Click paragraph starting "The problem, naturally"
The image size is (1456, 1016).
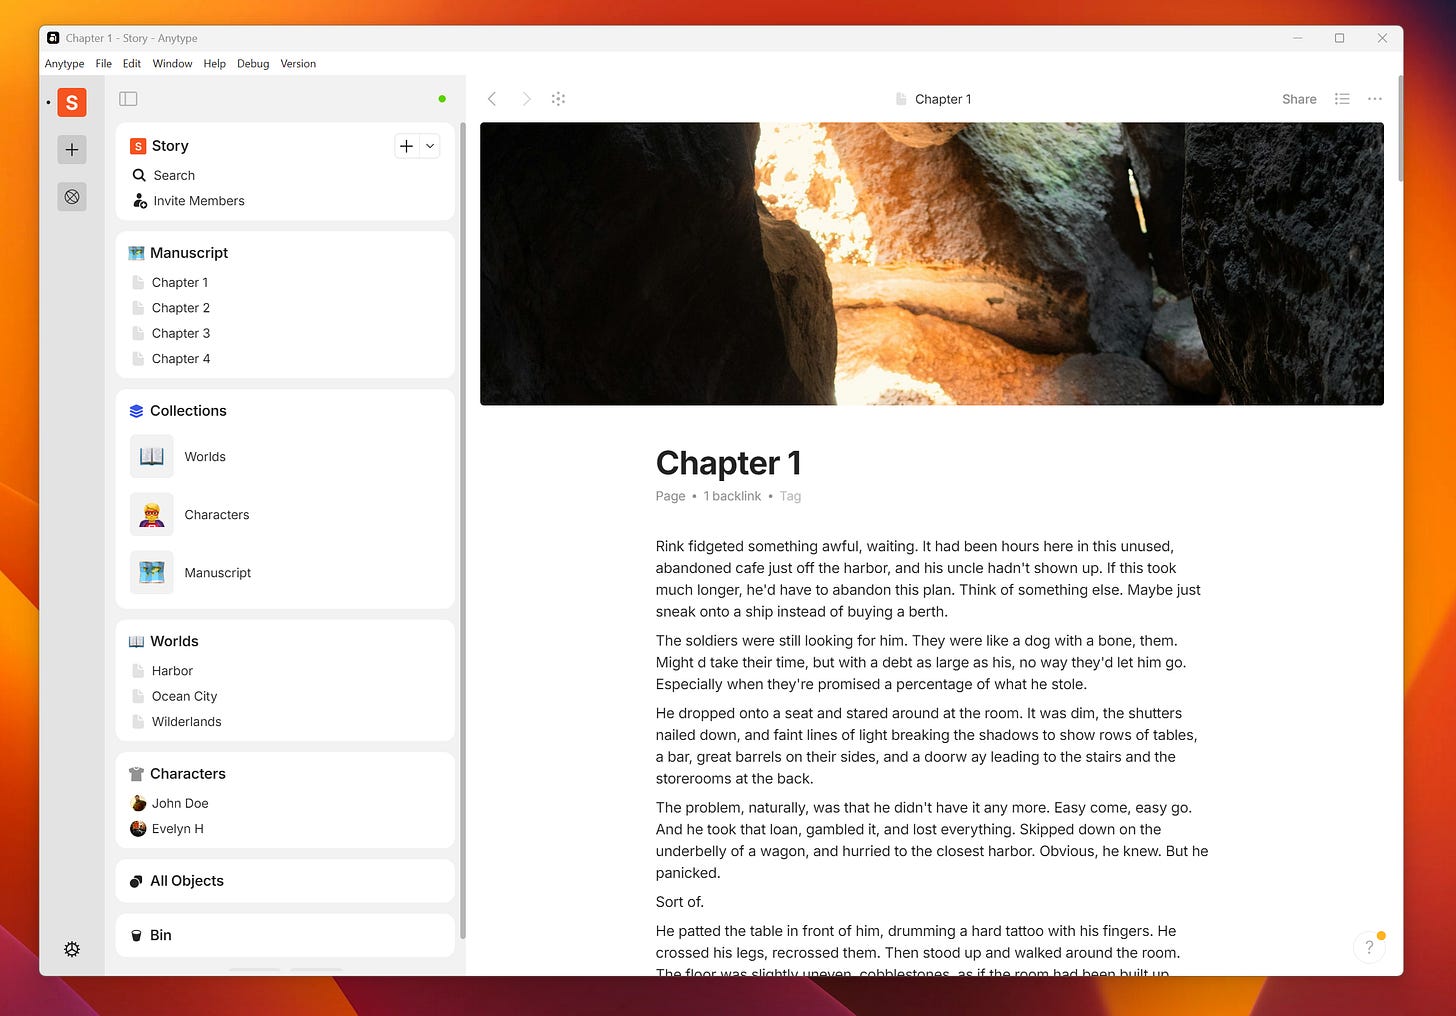(932, 840)
